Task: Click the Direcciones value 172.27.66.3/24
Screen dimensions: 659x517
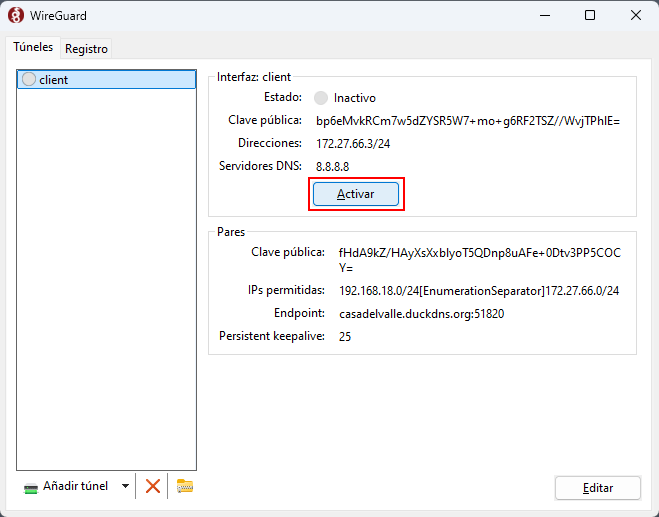Action: pos(353,144)
